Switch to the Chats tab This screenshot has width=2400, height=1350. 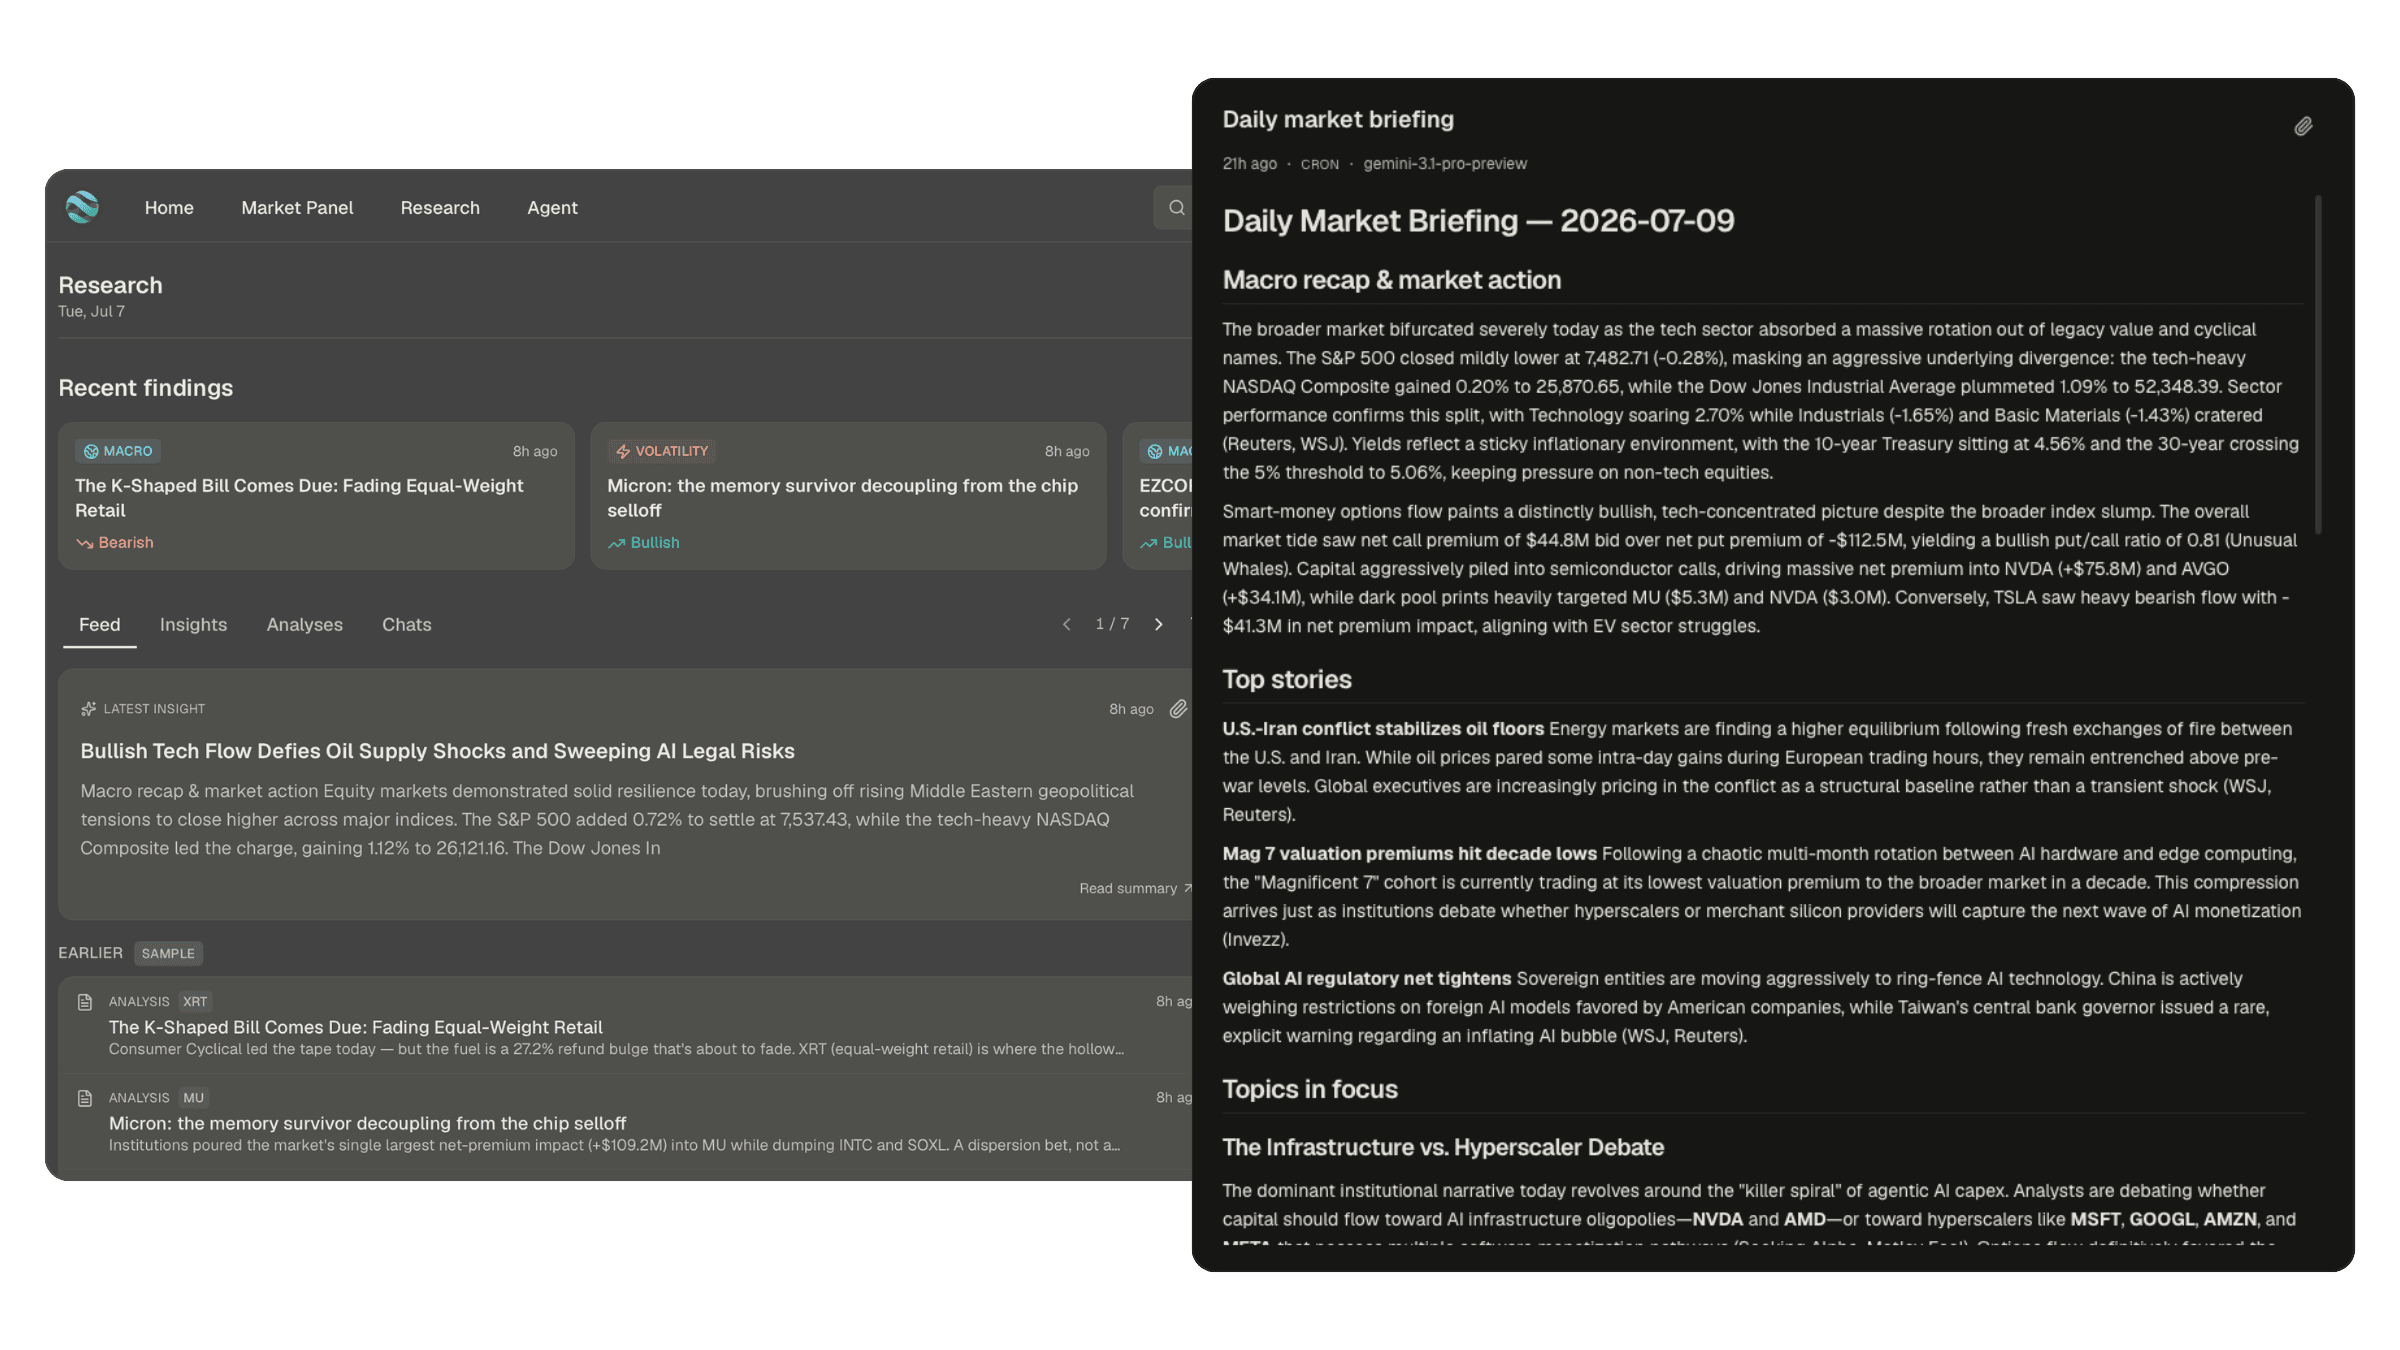(x=406, y=624)
